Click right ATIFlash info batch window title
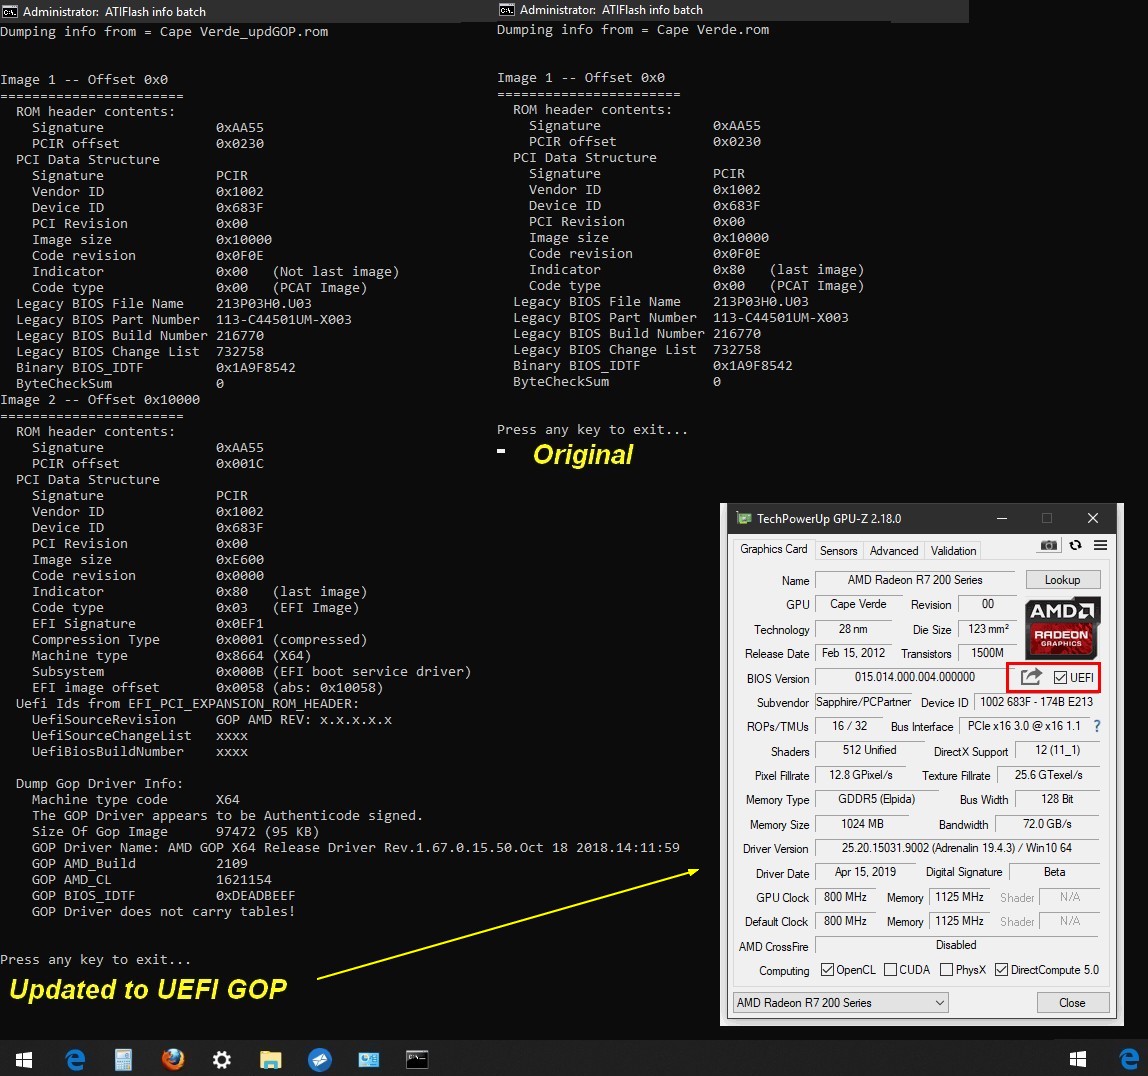The height and width of the screenshot is (1076, 1148). click(611, 10)
